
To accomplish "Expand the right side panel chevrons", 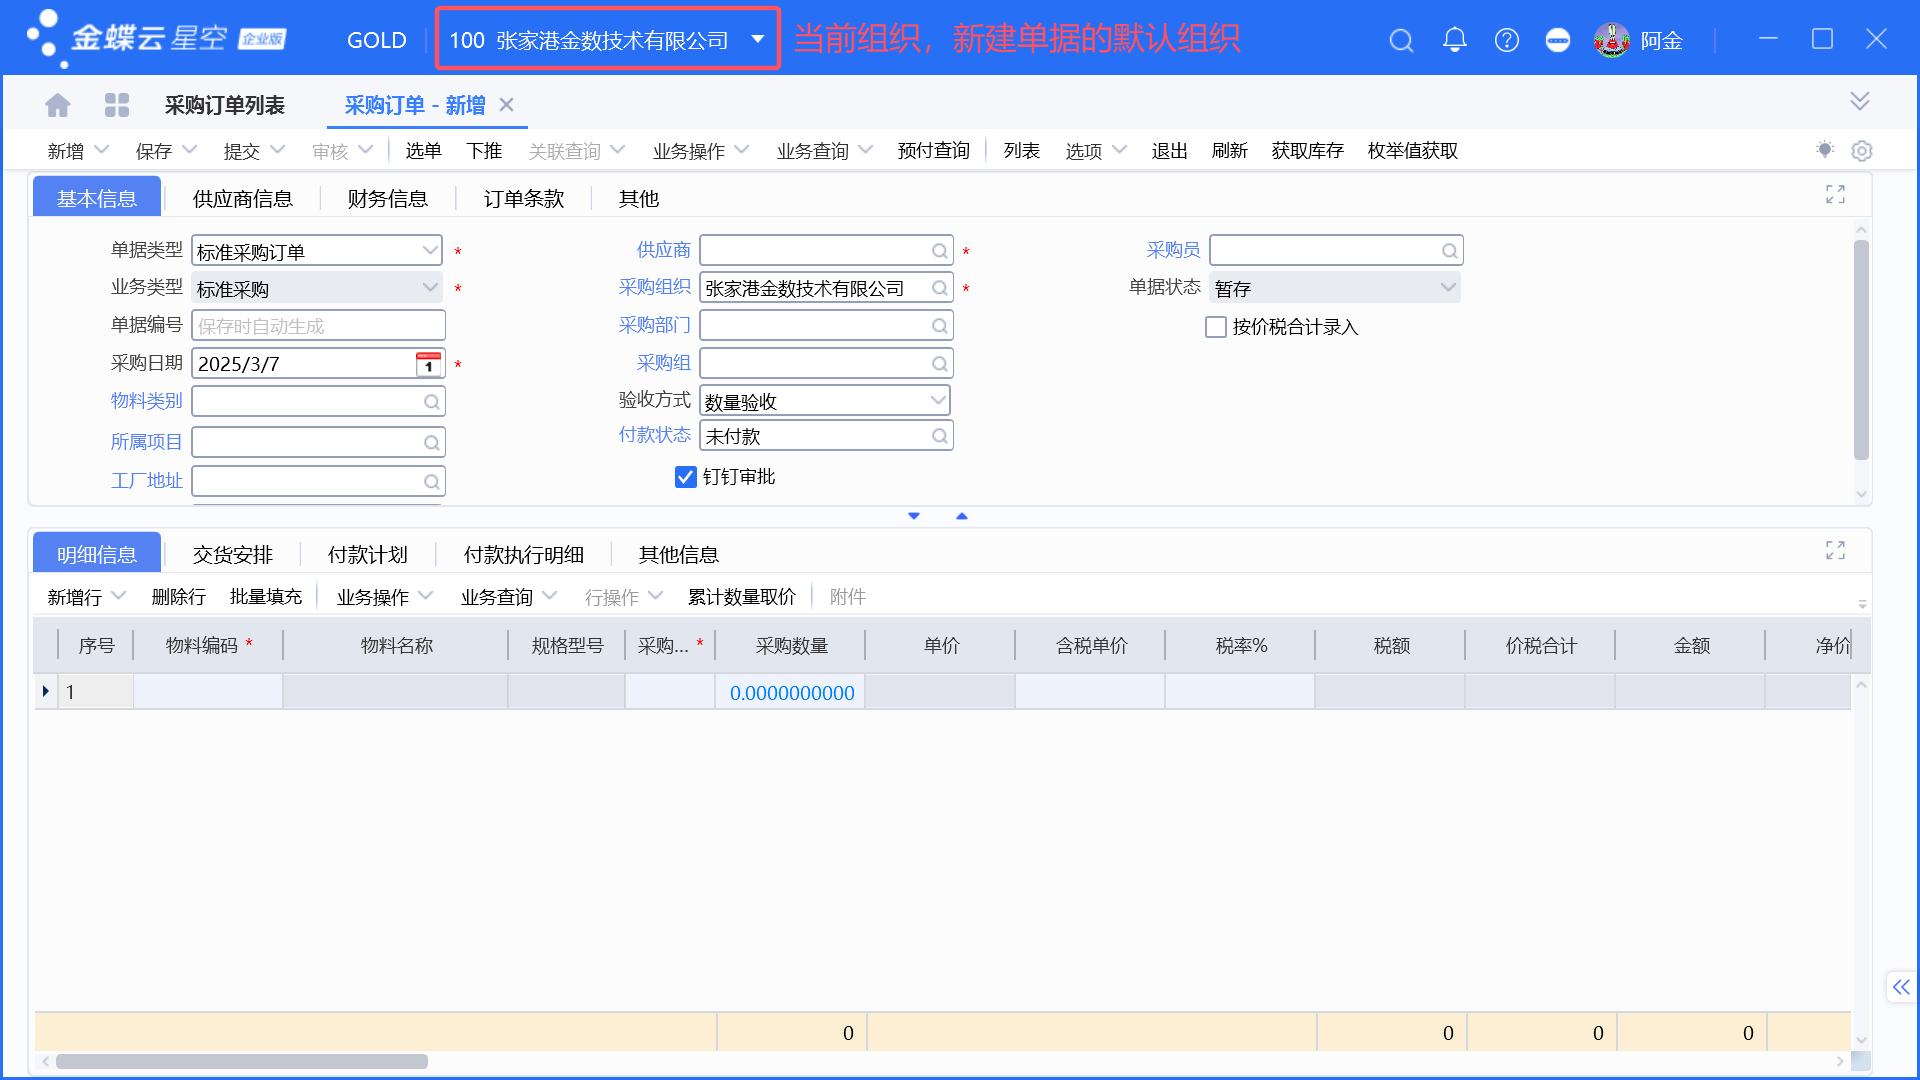I will 1901,987.
